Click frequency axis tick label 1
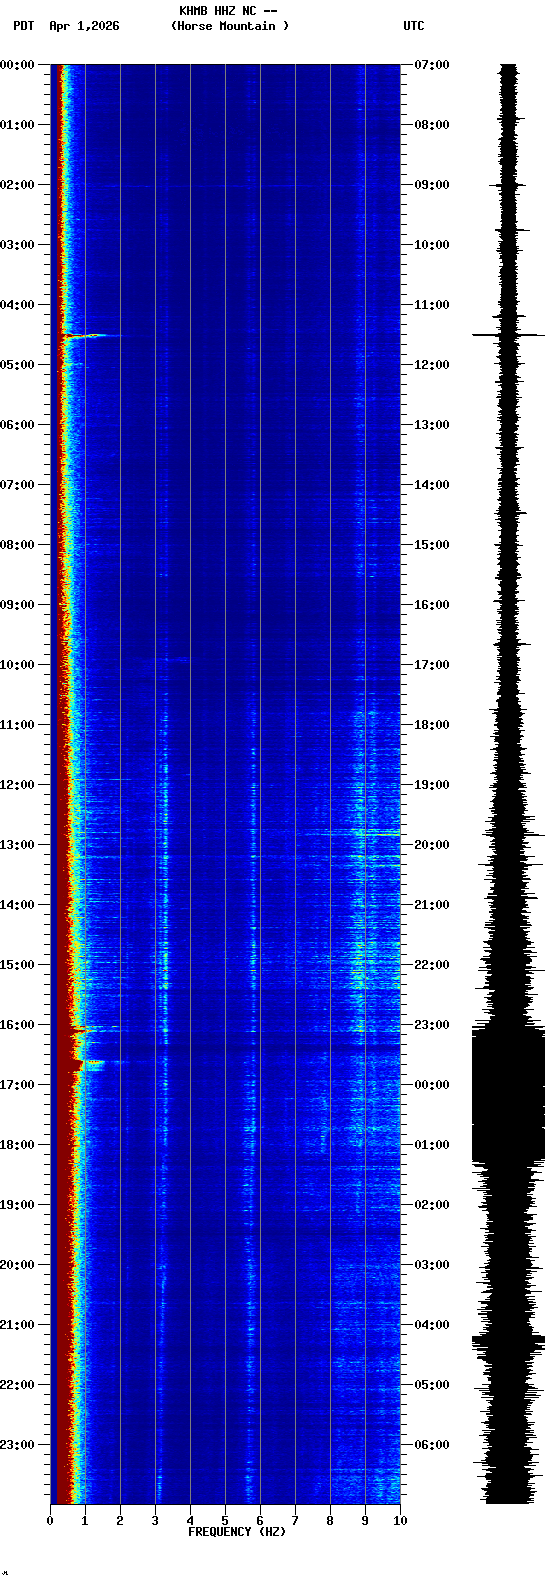The height and width of the screenshot is (1584, 552). coord(85,1521)
